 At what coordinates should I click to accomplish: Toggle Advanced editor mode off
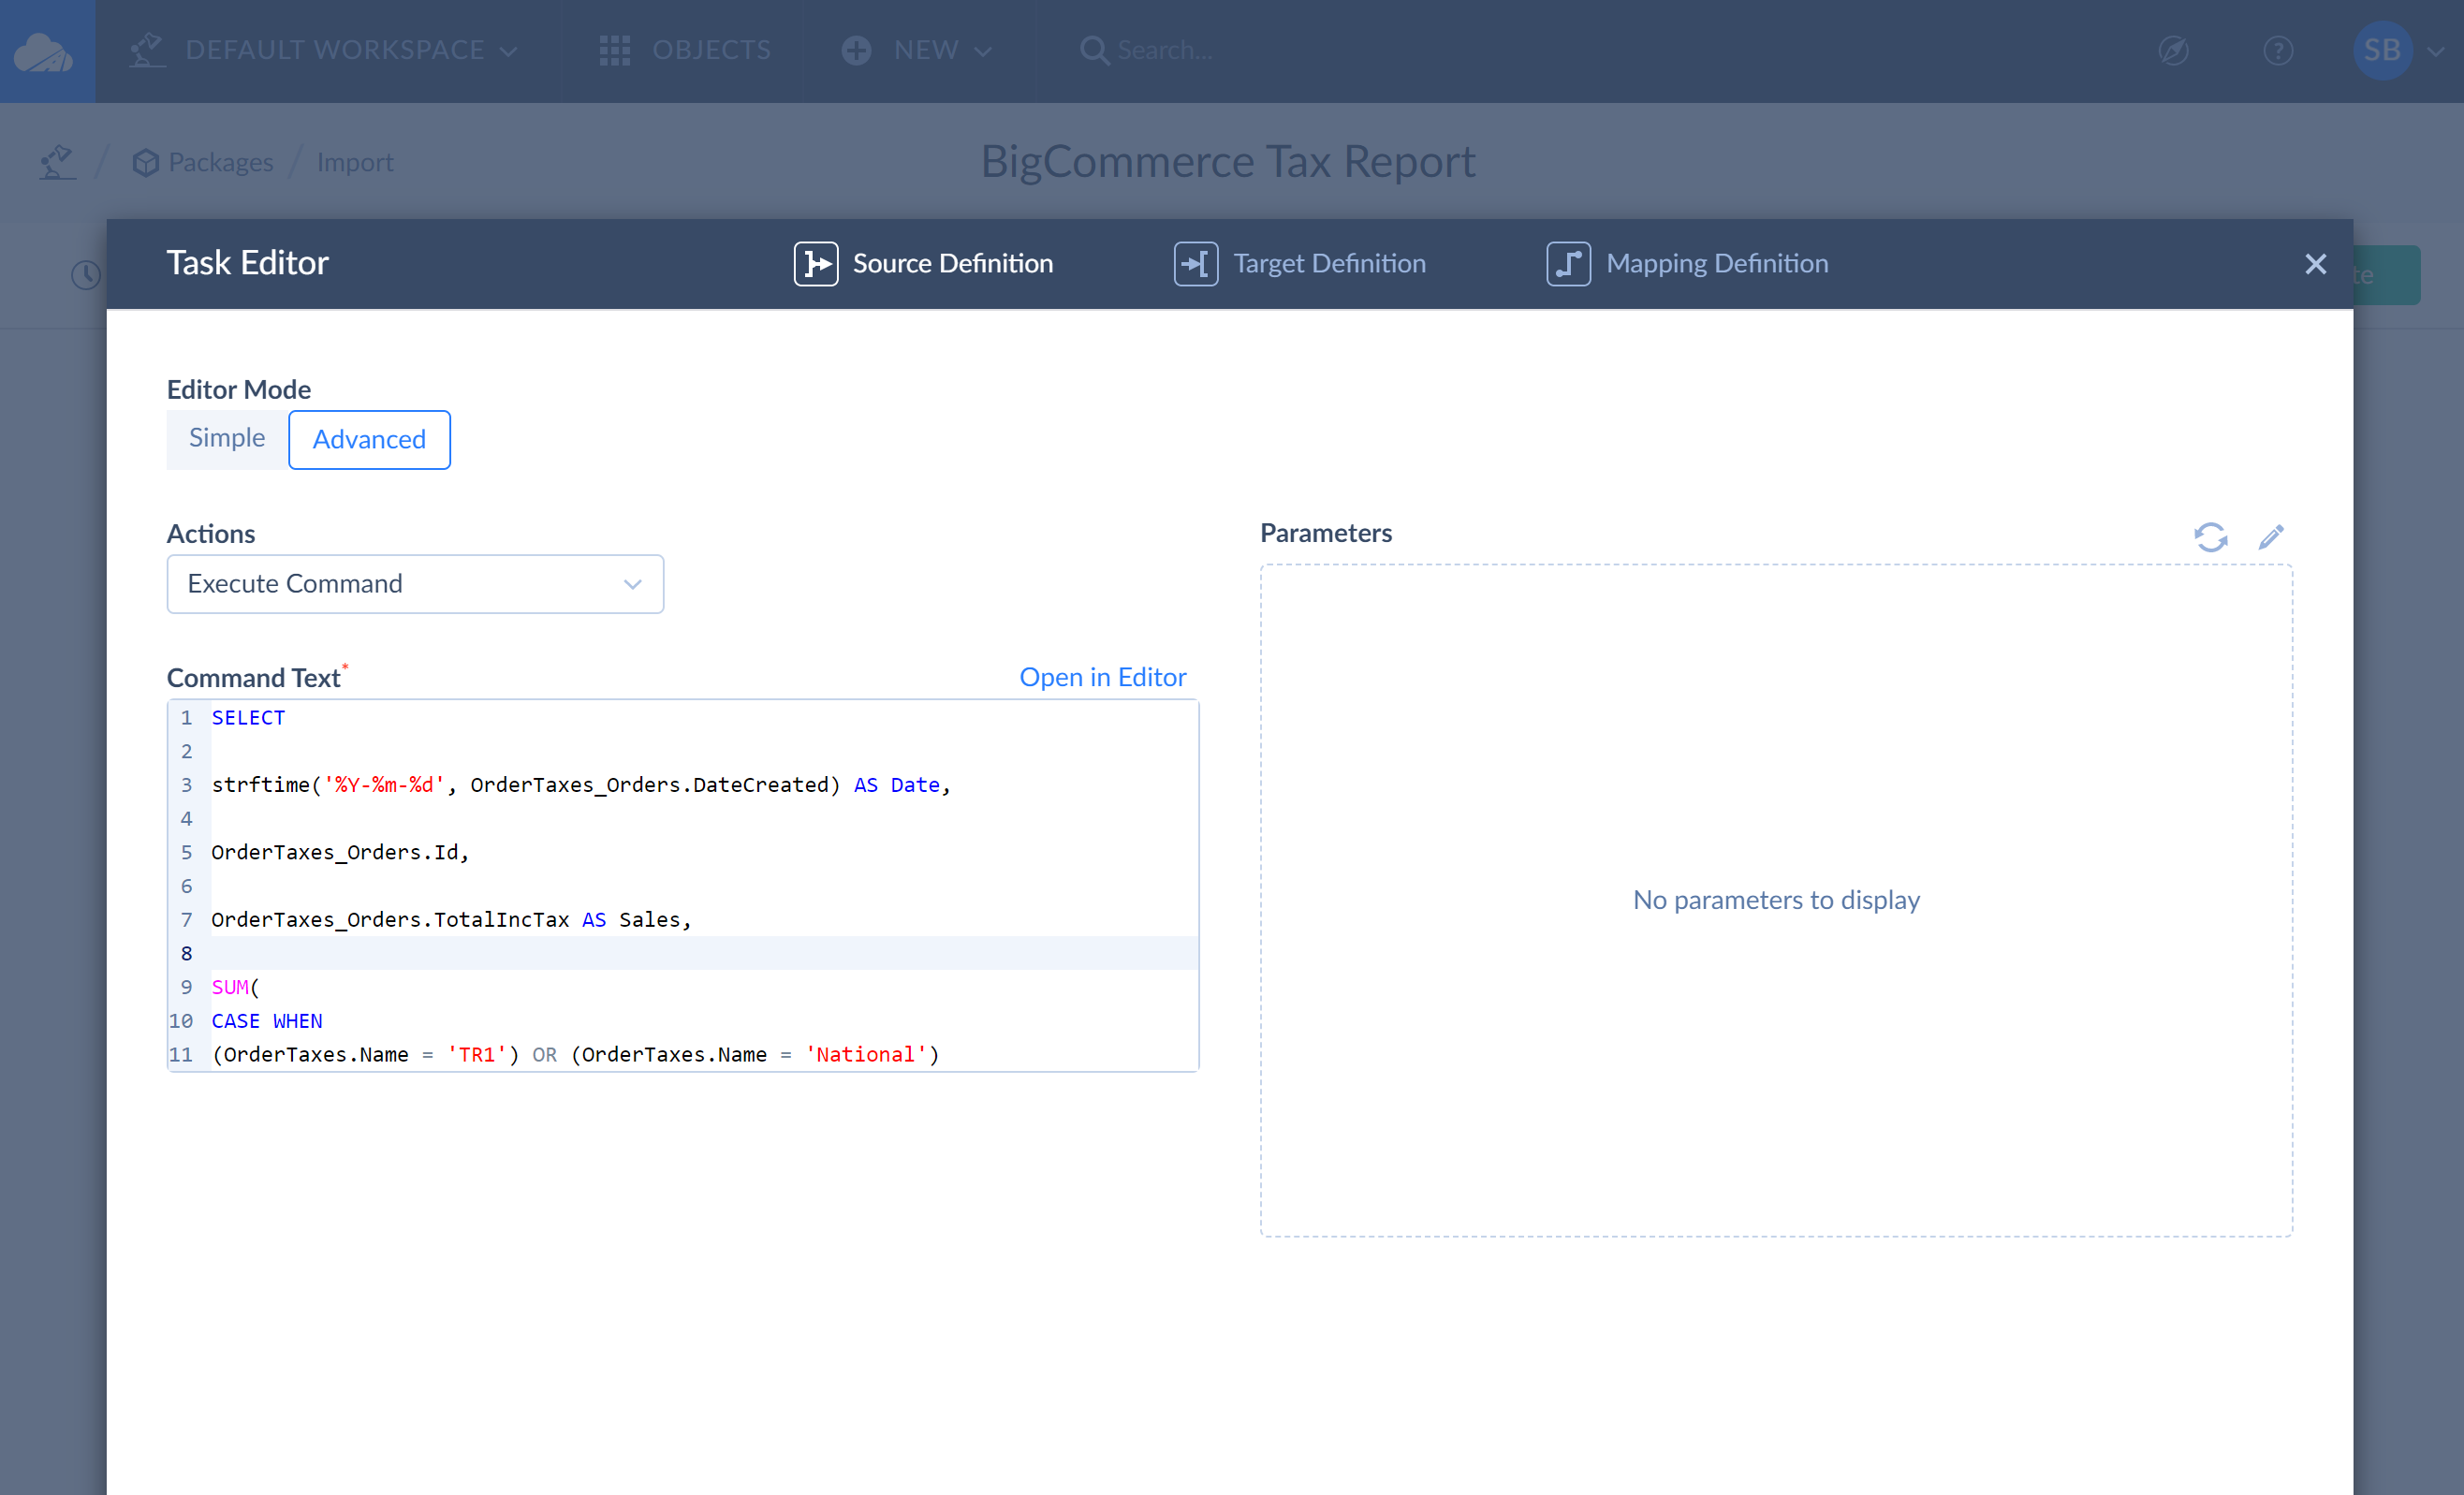pos(227,438)
